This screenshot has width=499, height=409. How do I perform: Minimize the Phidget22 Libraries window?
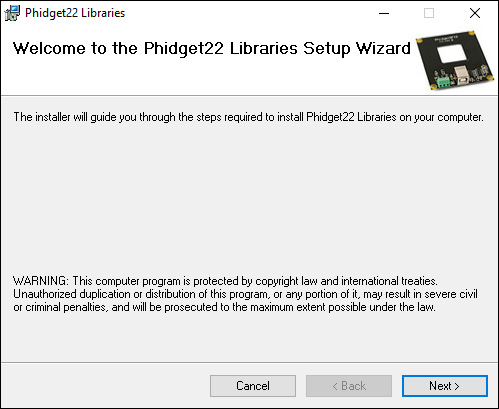click(384, 13)
